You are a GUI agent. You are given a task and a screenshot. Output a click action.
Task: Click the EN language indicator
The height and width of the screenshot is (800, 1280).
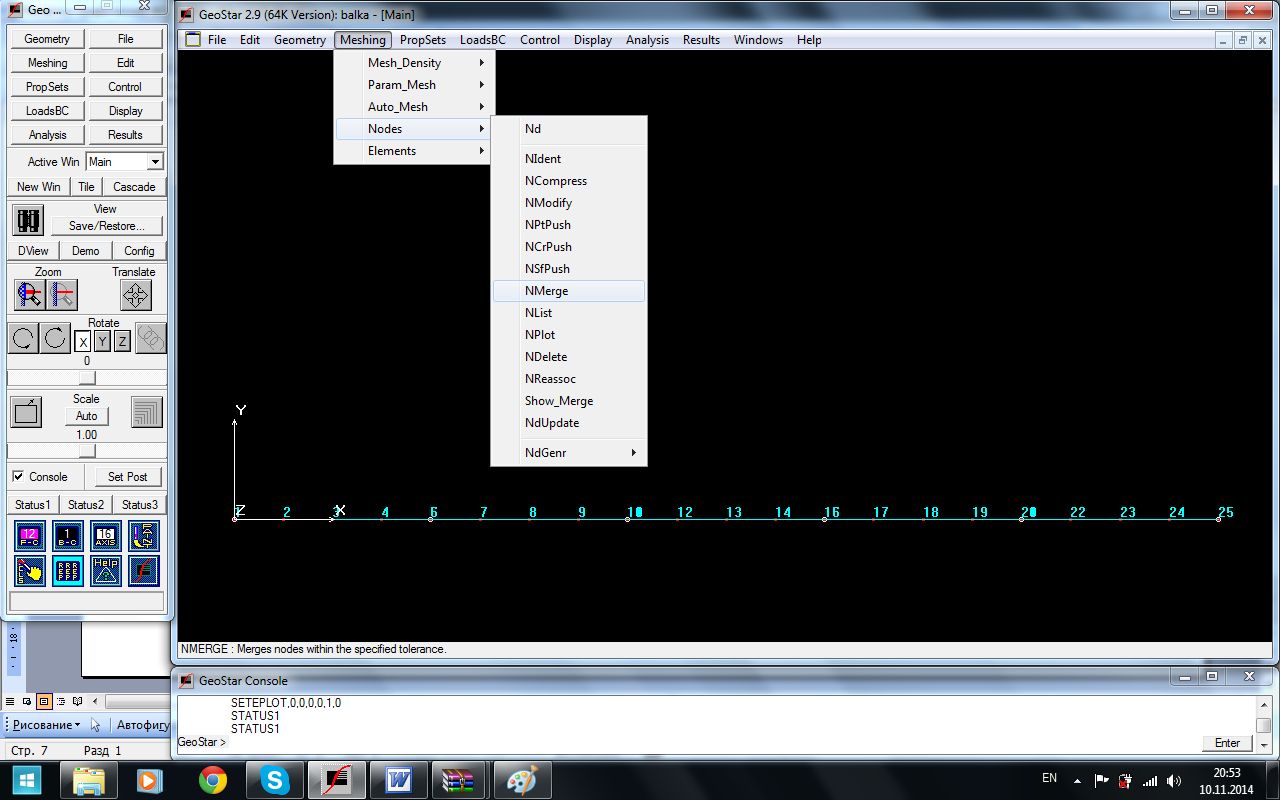(1049, 778)
